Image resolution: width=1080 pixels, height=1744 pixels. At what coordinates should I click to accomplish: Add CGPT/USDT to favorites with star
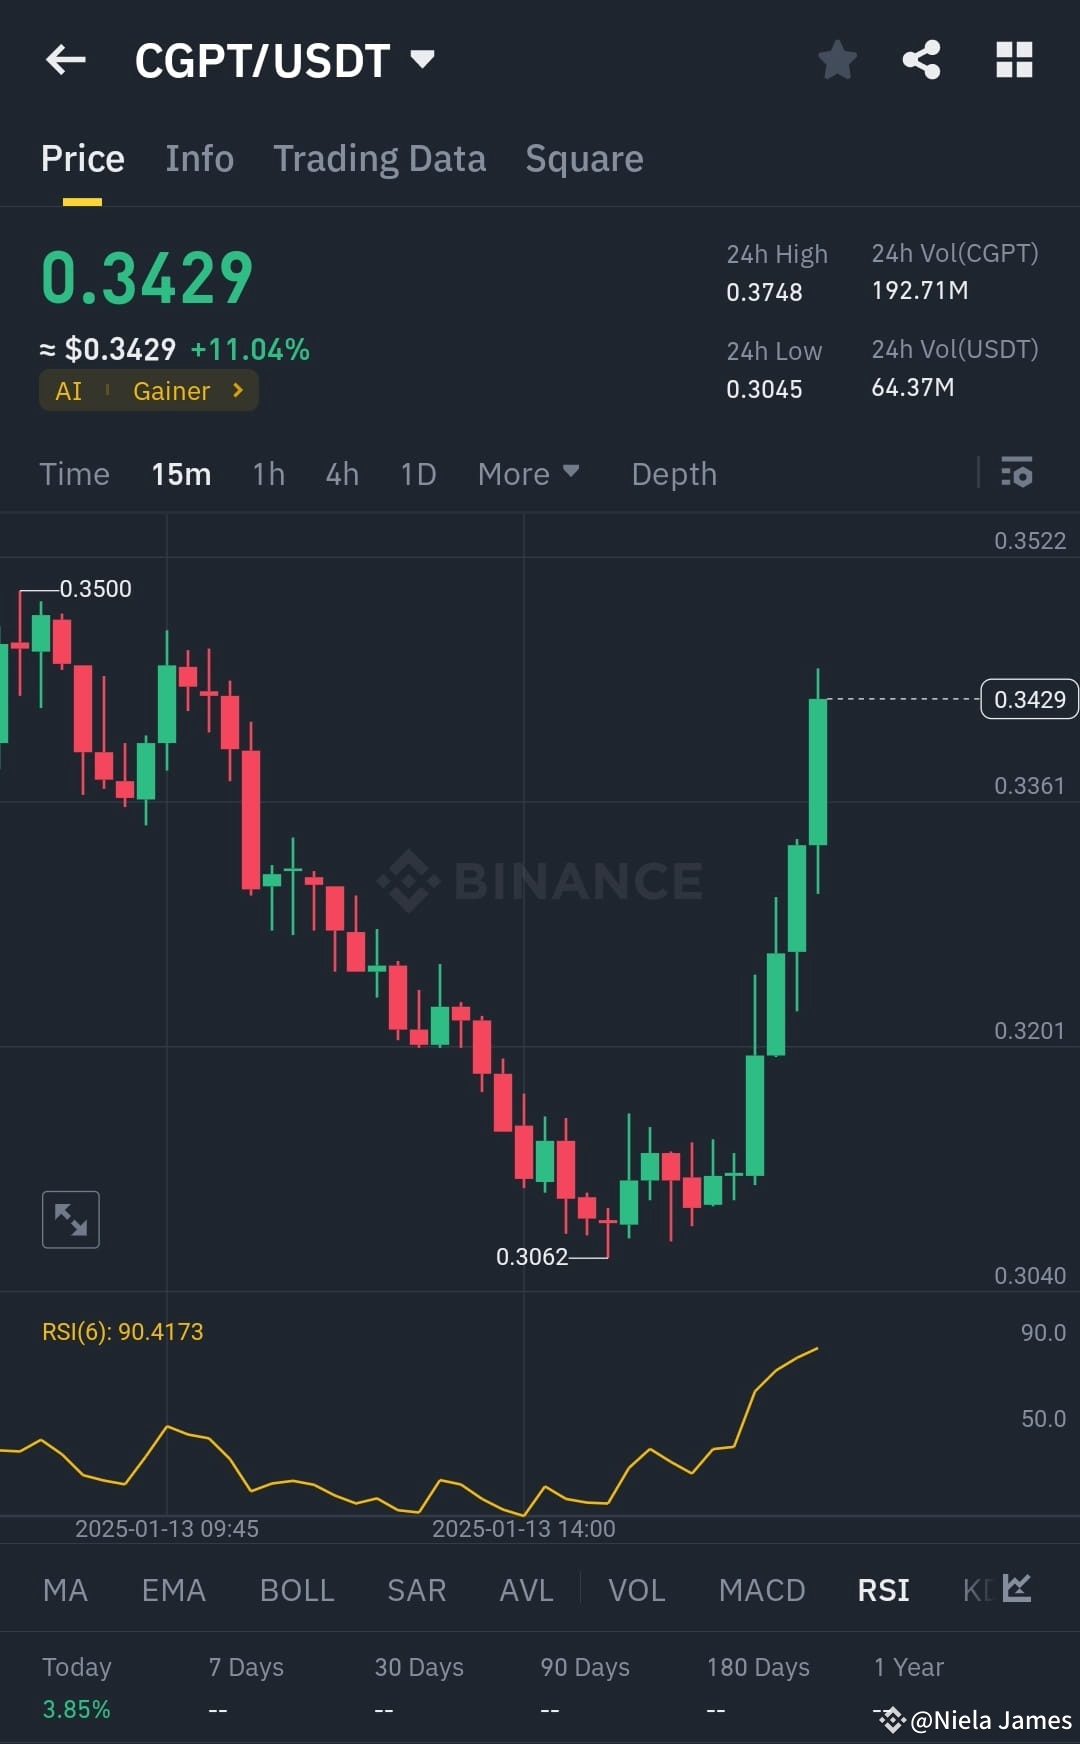837,60
